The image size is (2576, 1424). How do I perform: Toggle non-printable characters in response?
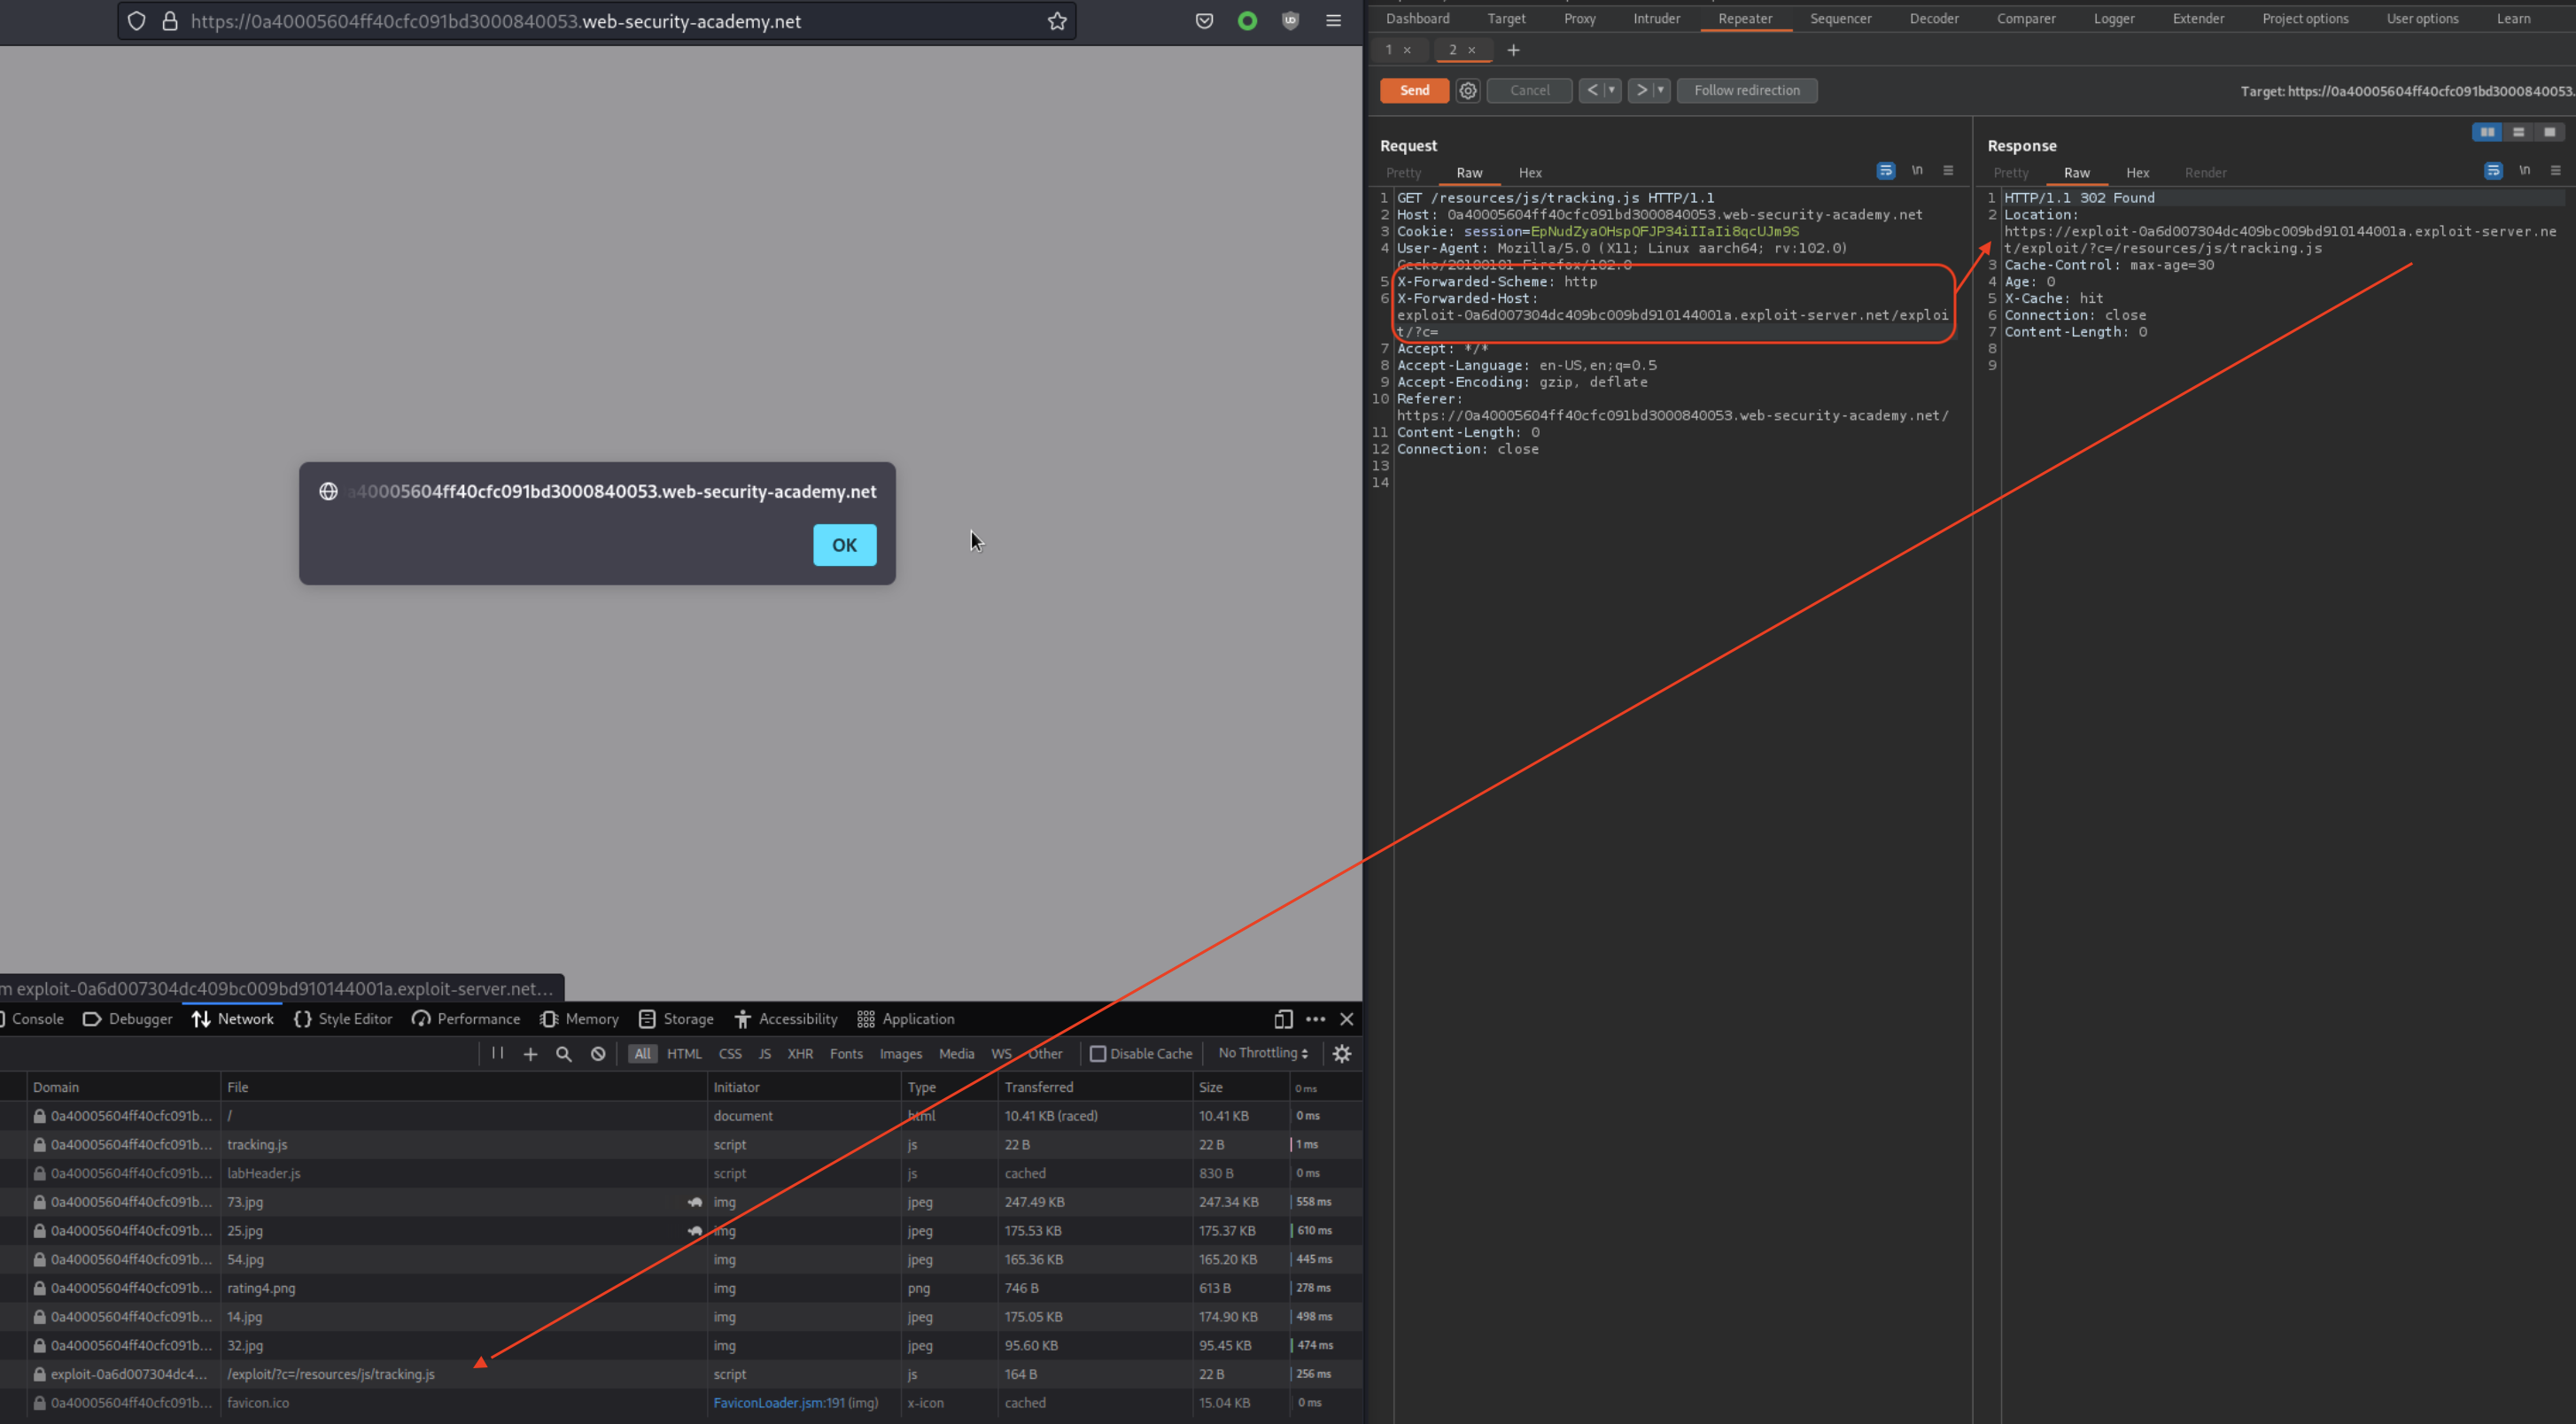2524,171
